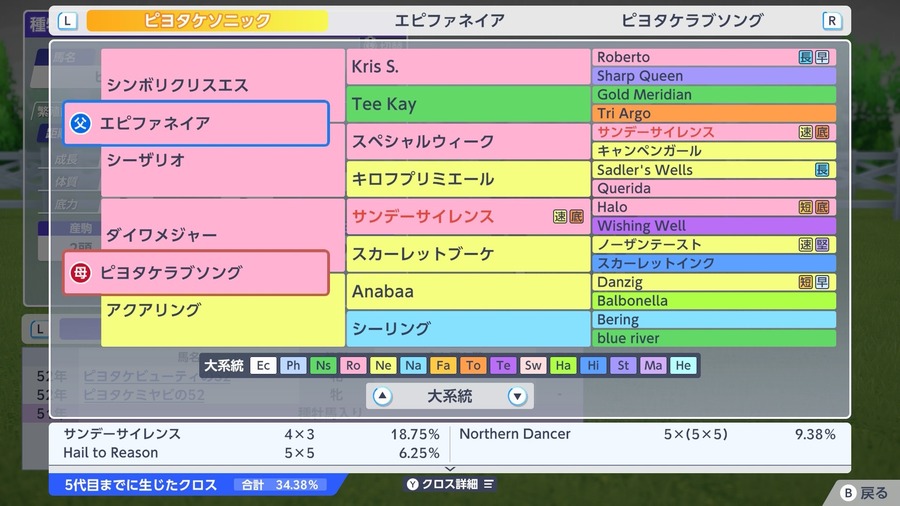Click the R shoulder button icon at top
This screenshot has height=506, width=900.
(832, 21)
